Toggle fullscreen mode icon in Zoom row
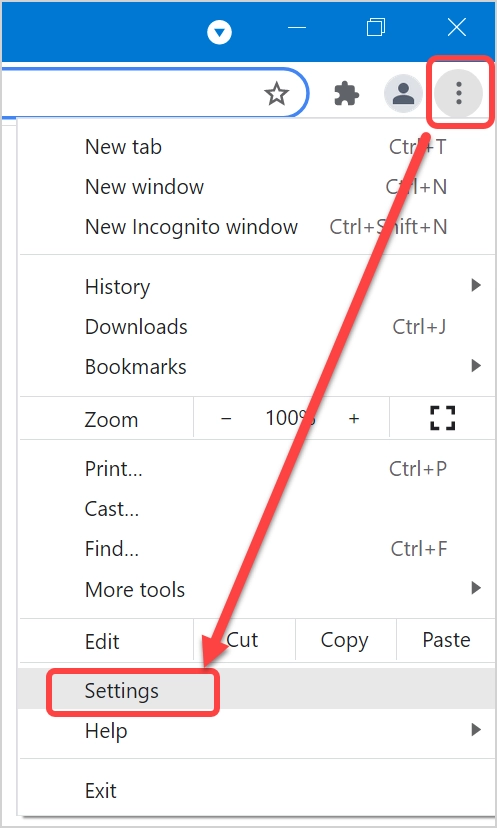This screenshot has height=828, width=497. coord(443,418)
